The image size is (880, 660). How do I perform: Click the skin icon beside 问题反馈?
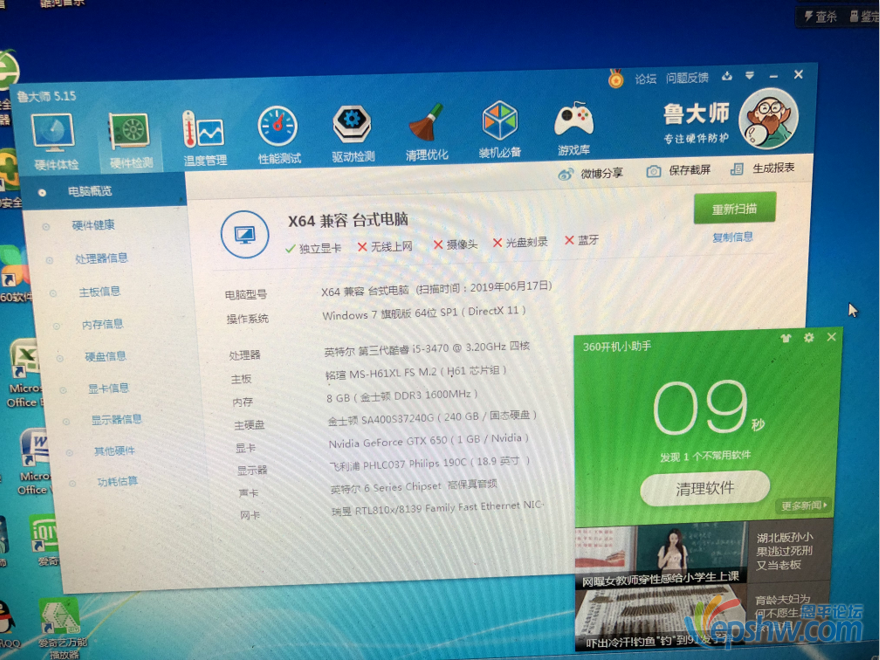[x=727, y=76]
